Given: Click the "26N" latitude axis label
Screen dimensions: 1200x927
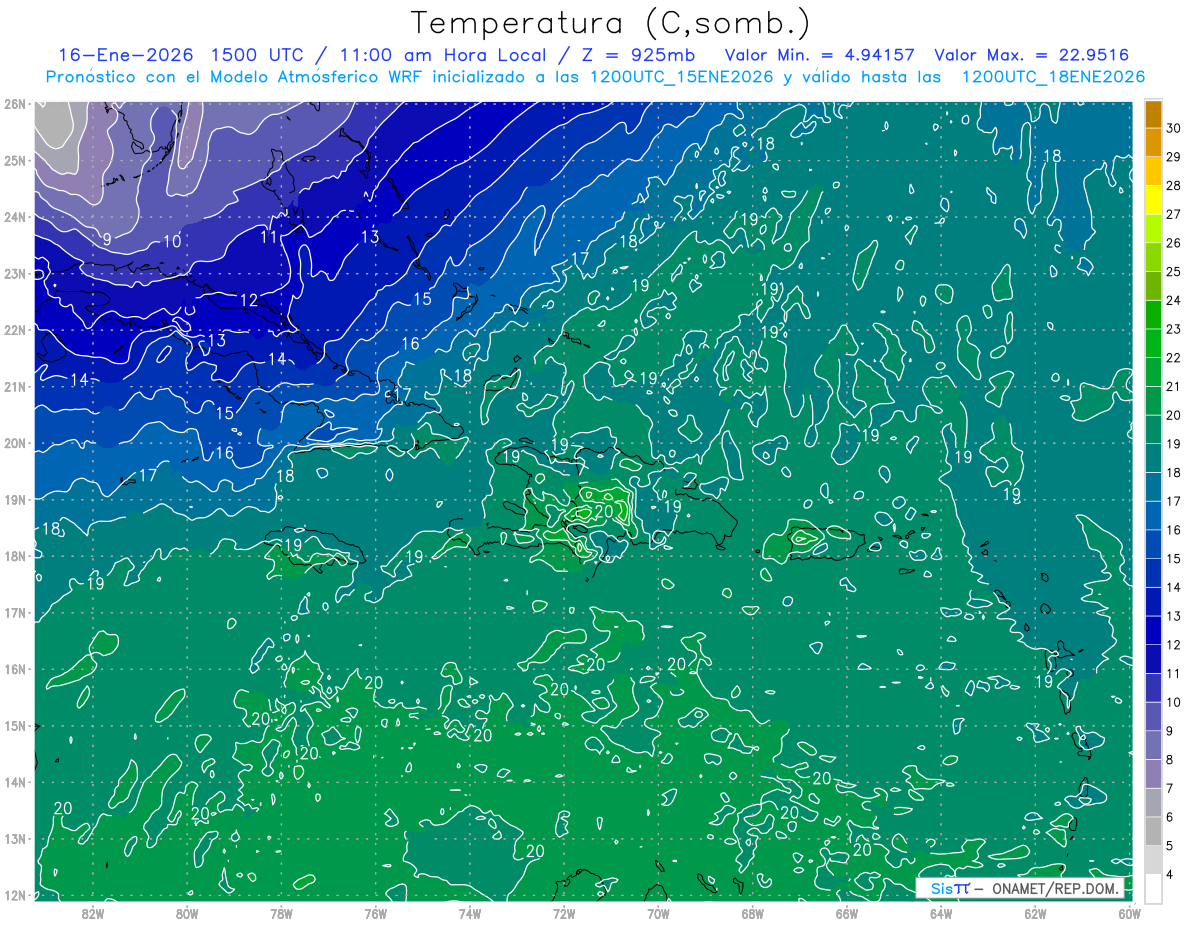Looking at the screenshot, I should pyautogui.click(x=15, y=103).
